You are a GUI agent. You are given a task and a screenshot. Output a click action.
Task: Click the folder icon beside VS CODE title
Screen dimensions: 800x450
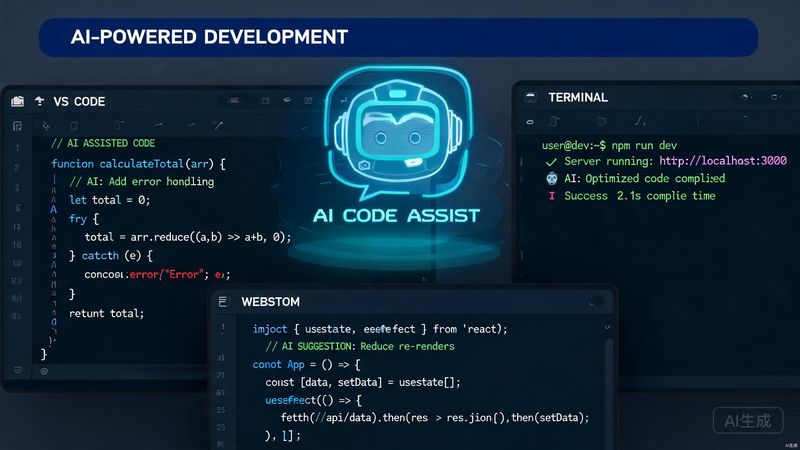click(x=17, y=101)
